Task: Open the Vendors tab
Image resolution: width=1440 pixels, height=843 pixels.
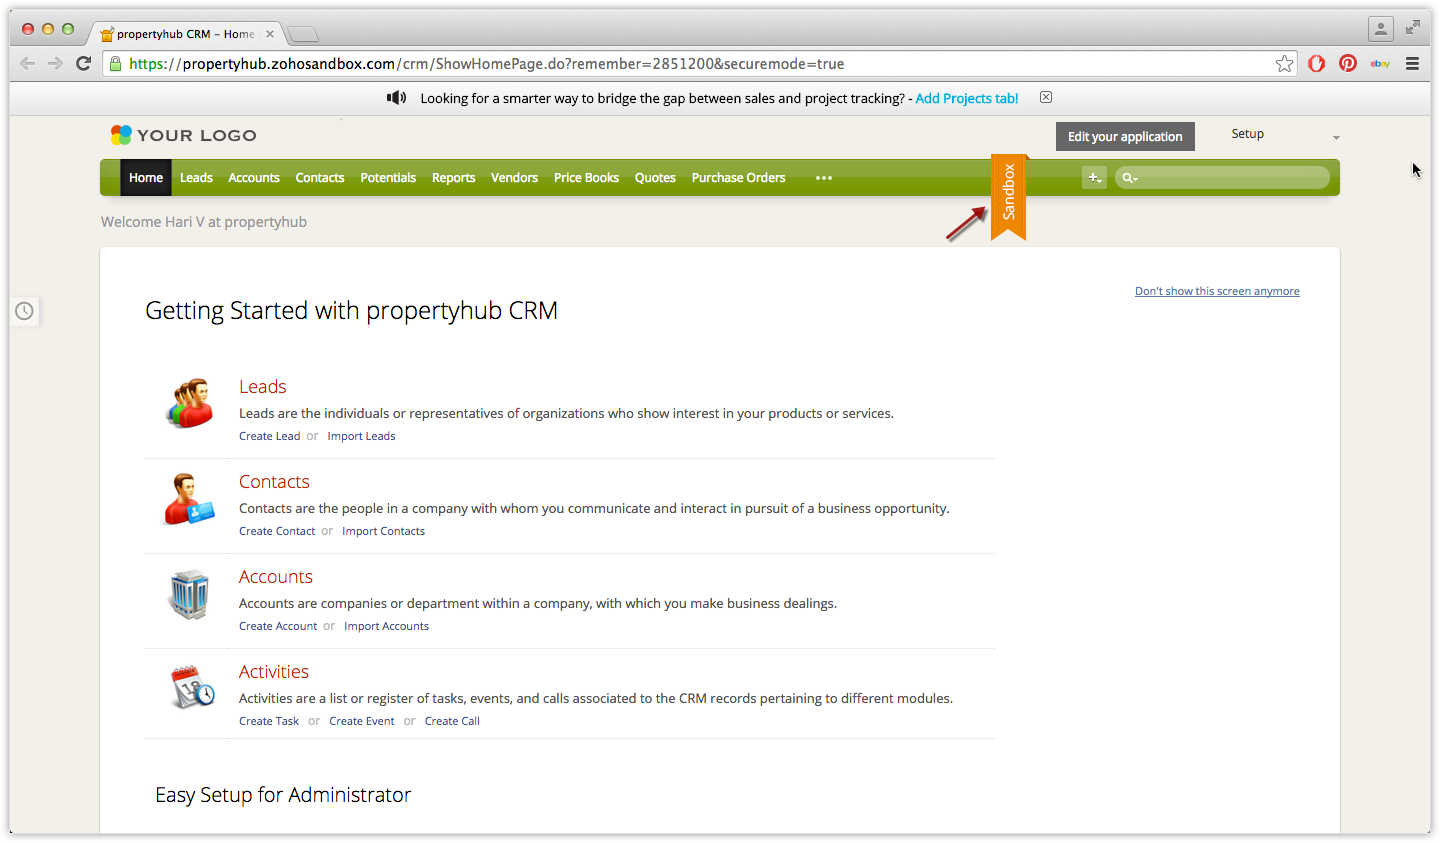Action: click(515, 178)
